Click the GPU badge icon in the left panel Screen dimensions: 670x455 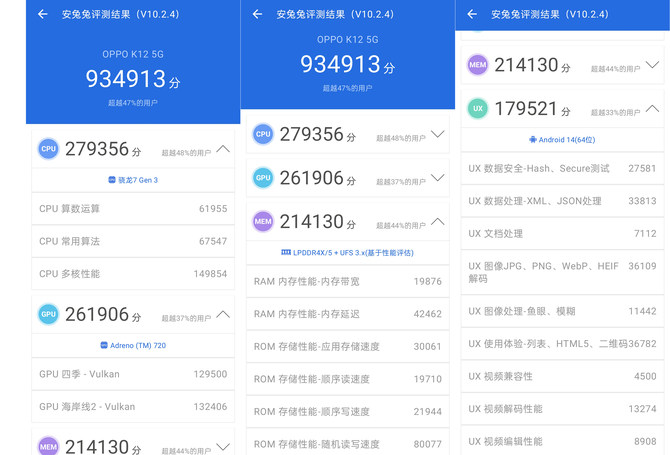[48, 314]
